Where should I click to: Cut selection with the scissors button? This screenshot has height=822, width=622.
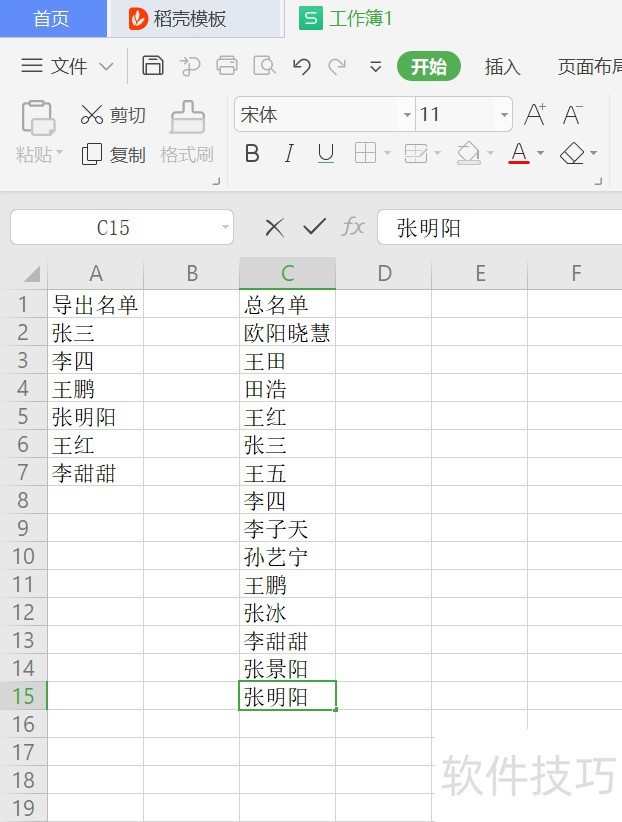click(113, 115)
